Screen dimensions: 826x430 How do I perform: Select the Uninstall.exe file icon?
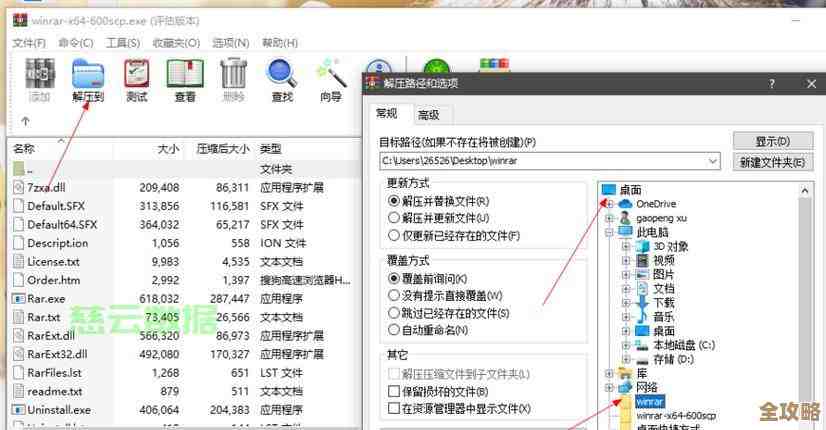pos(19,410)
